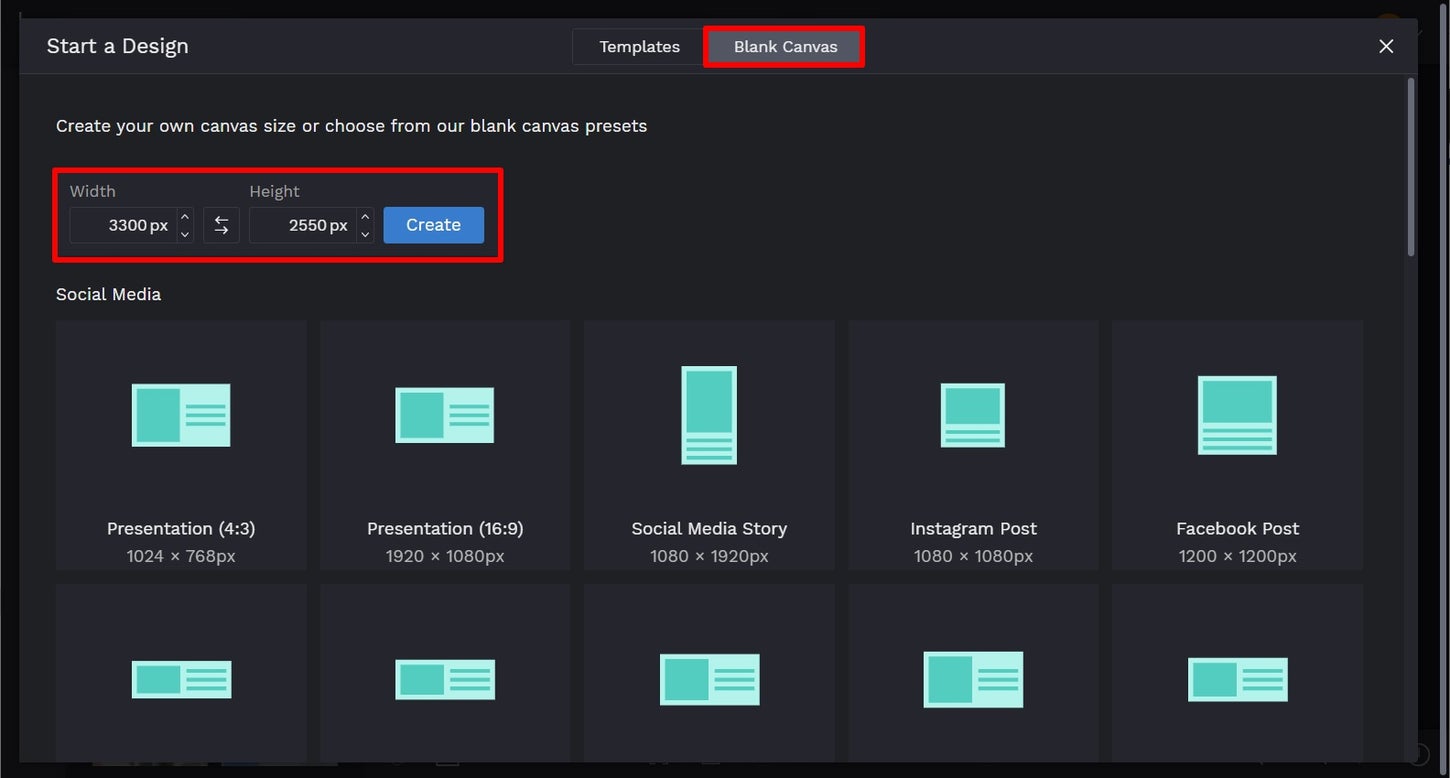Viewport: 1450px width, 778px height.
Task: Select the Blank Canvas tab
Action: [x=783, y=46]
